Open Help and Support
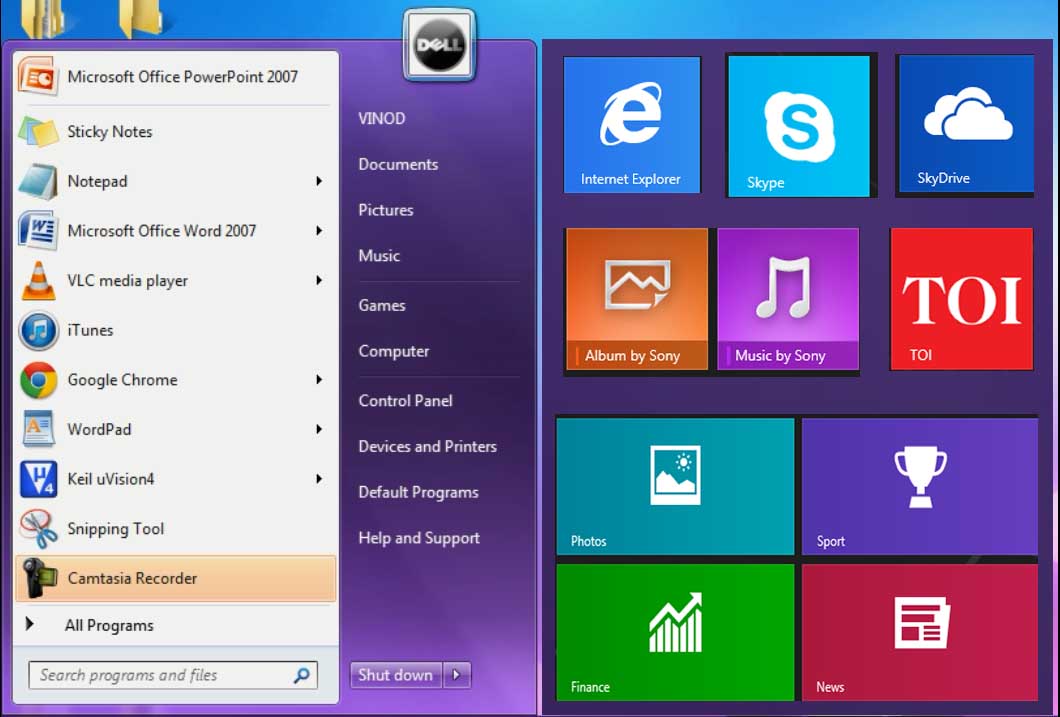 pos(418,538)
